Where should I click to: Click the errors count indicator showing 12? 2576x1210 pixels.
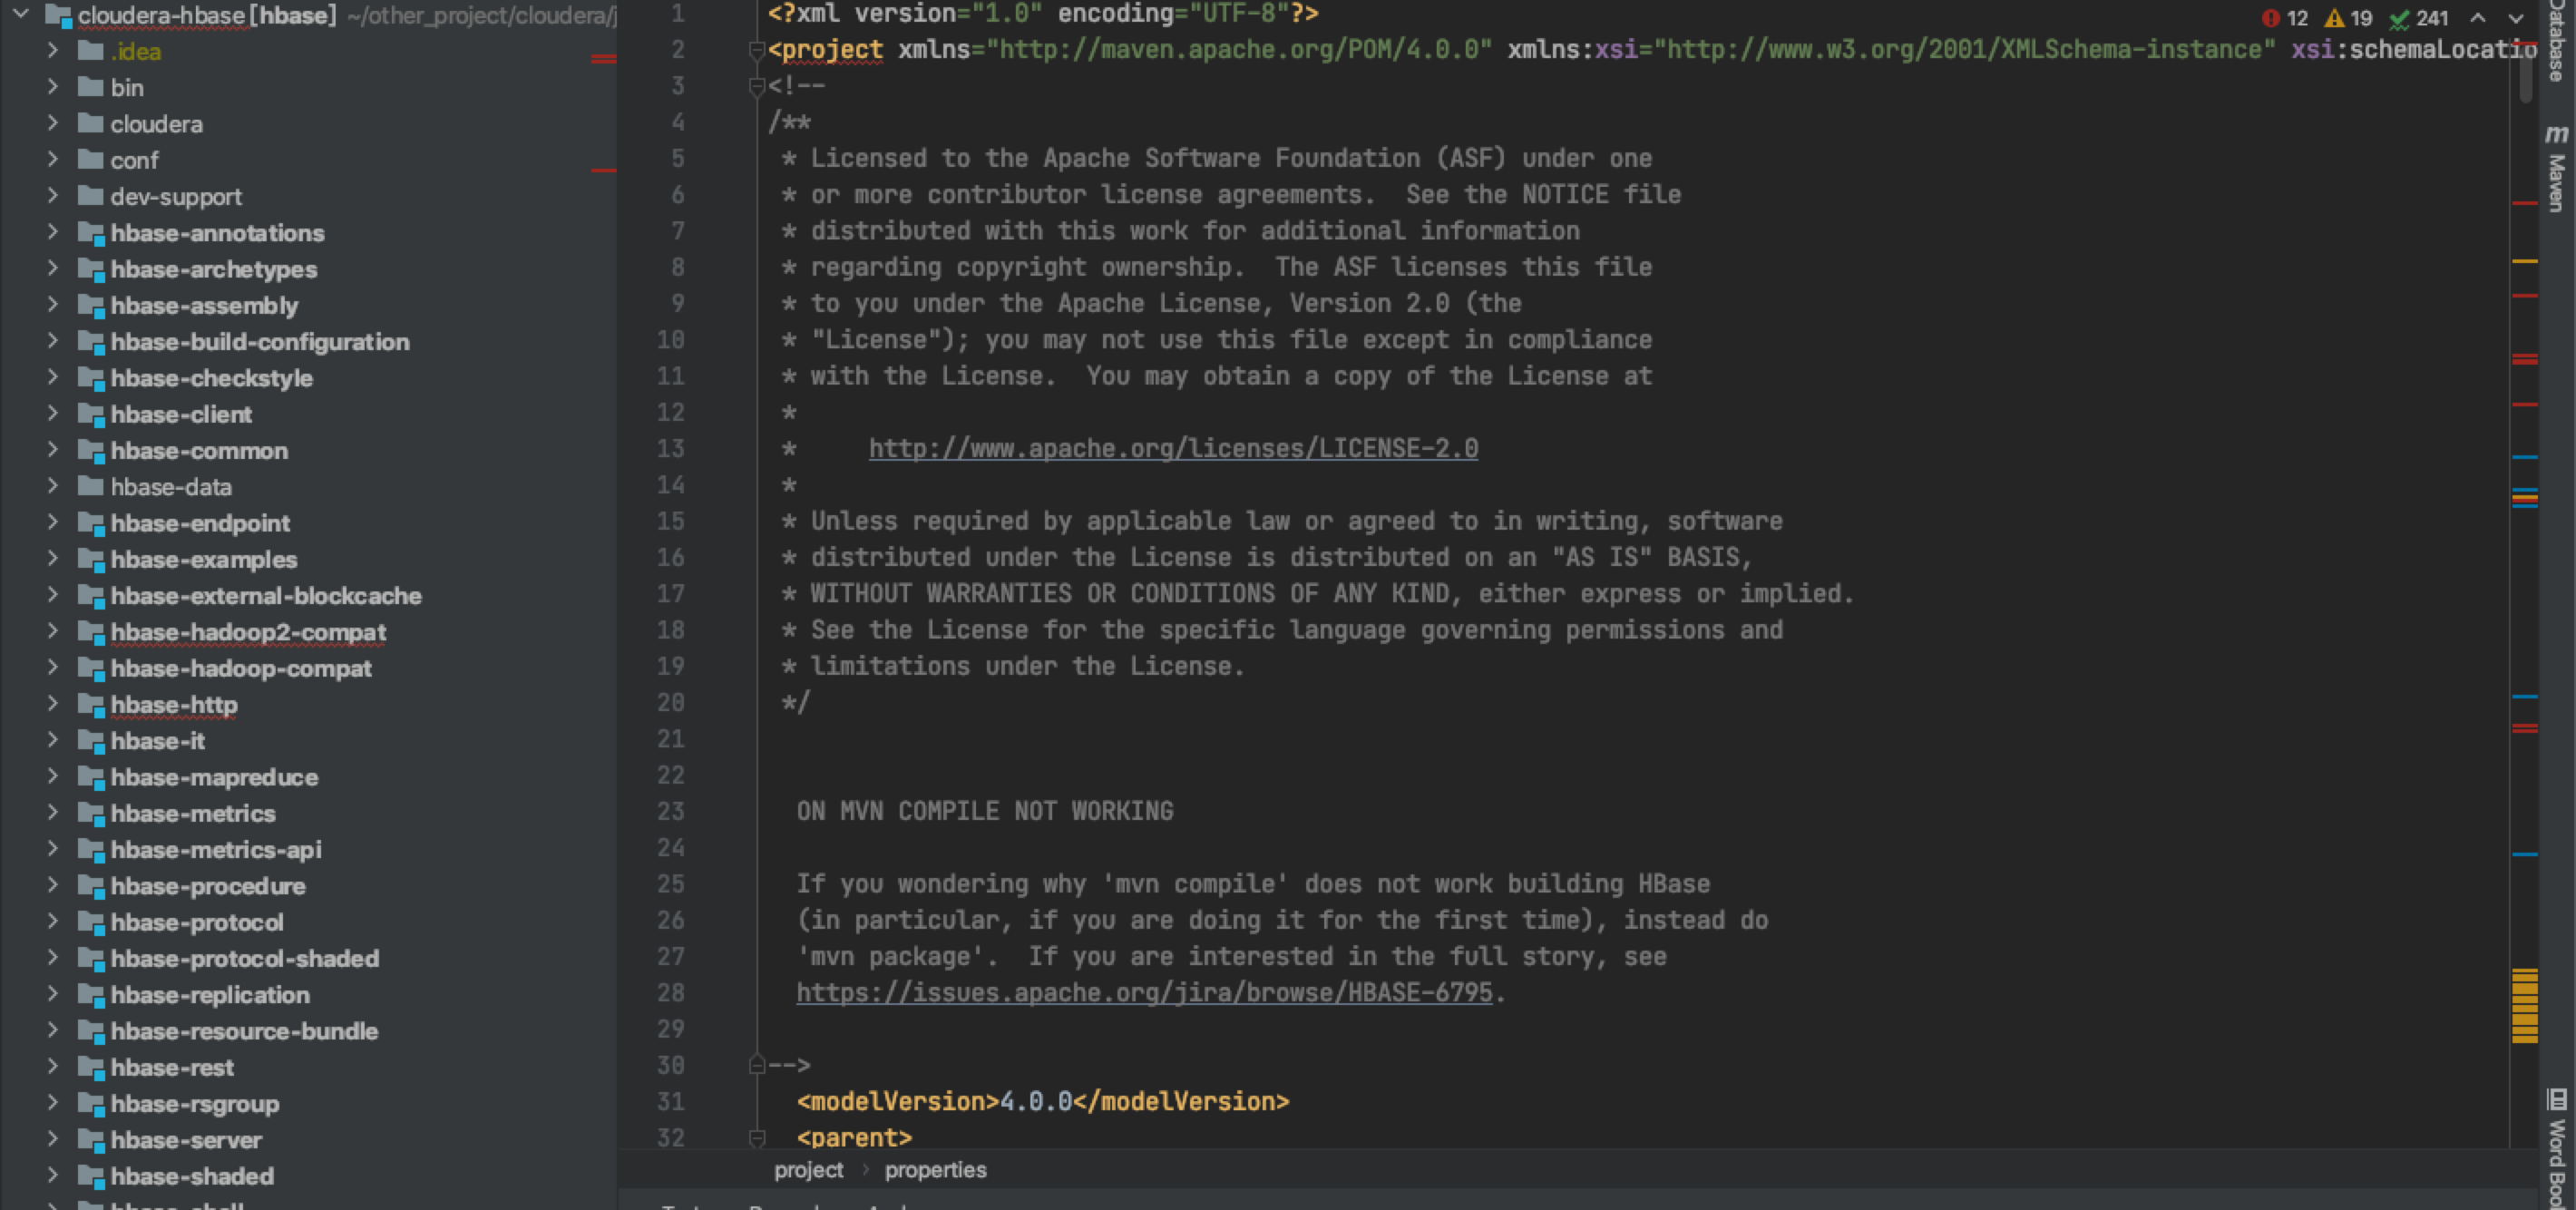click(2283, 18)
